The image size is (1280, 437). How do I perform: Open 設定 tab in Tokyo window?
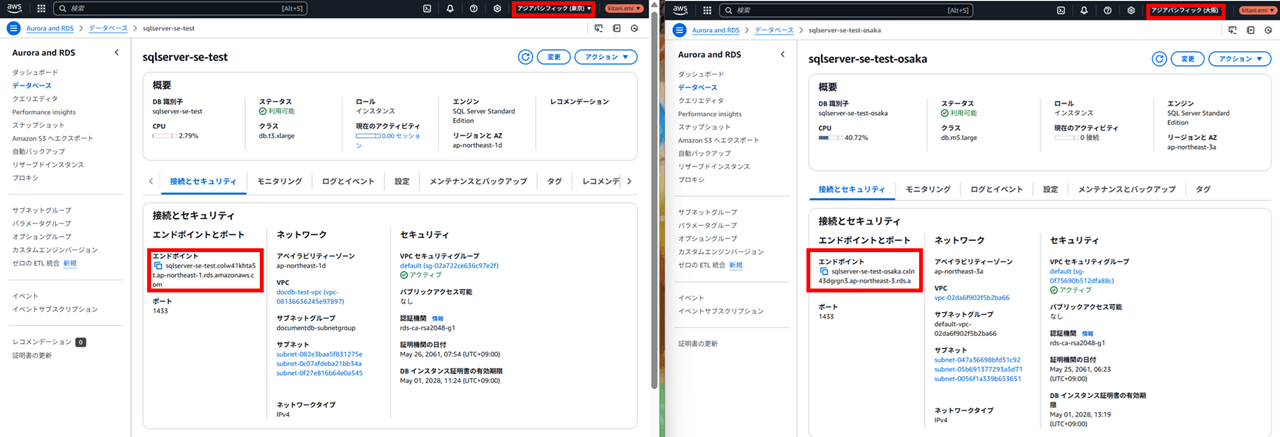point(402,181)
